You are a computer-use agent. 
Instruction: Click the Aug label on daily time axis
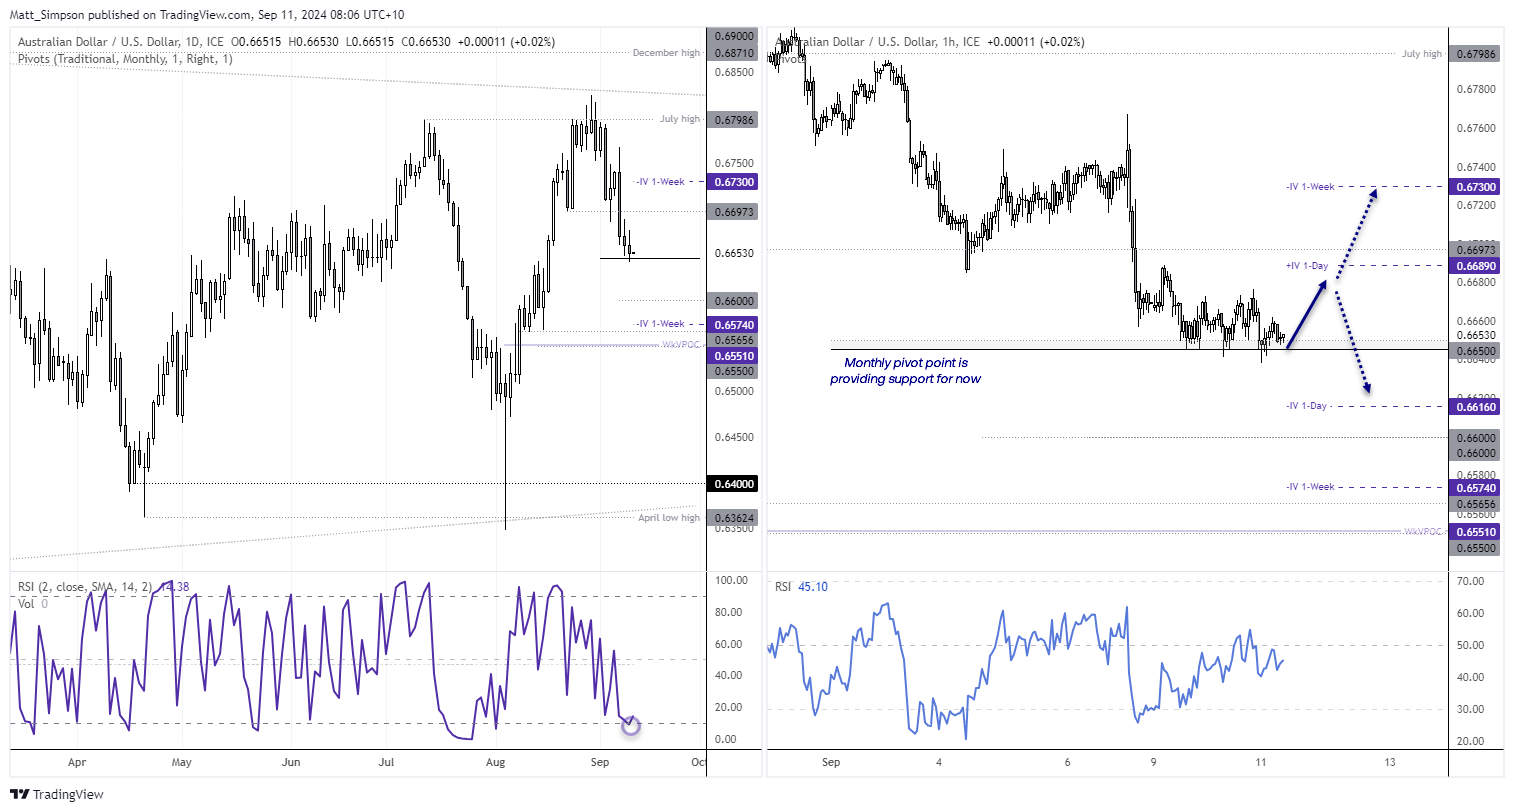(495, 763)
